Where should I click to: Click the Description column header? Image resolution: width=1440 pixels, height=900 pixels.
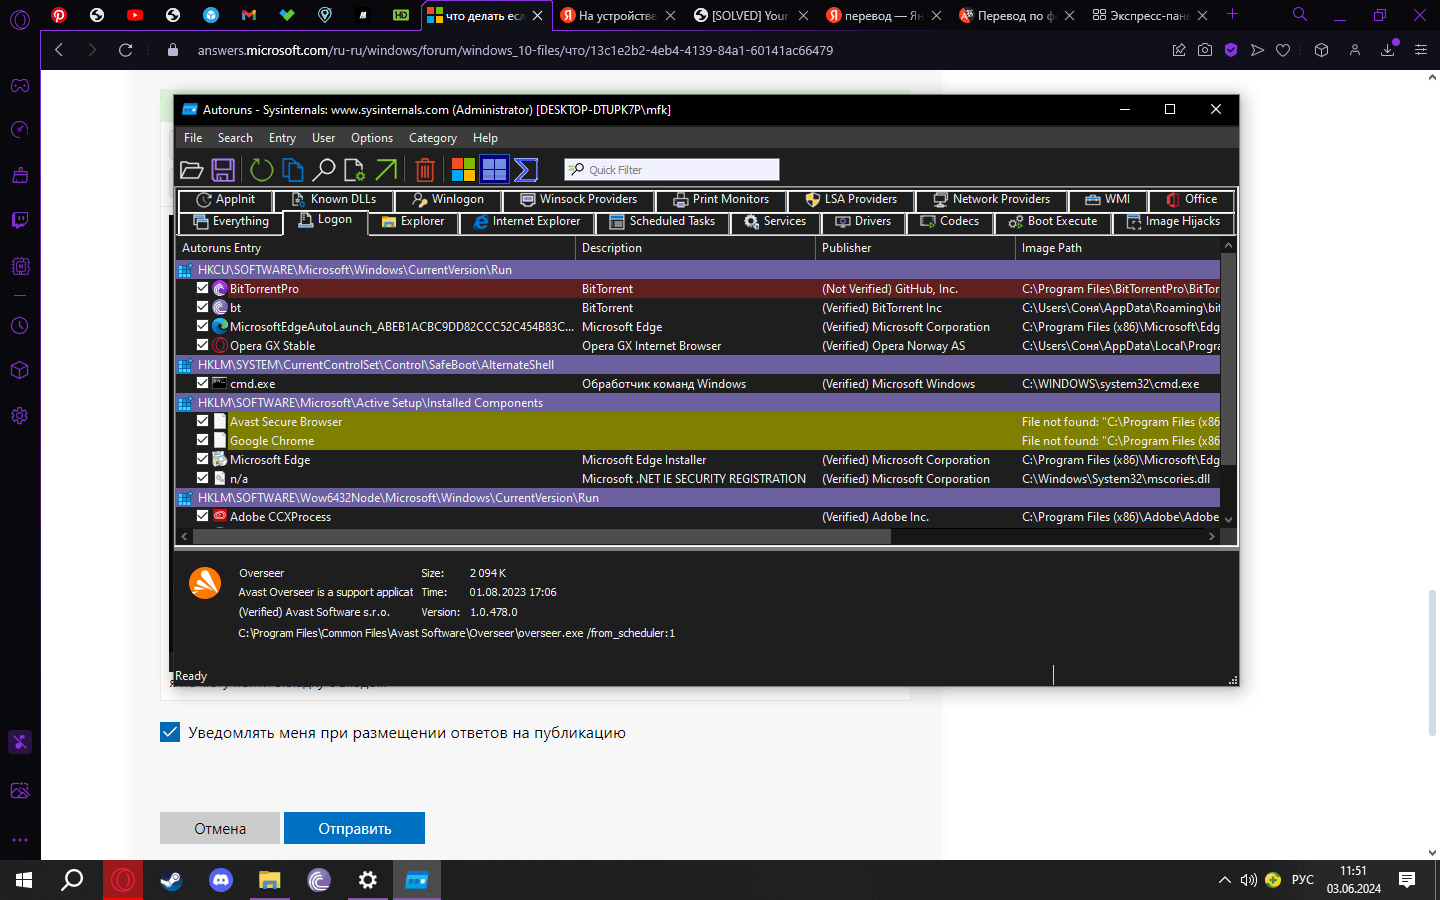(x=696, y=248)
